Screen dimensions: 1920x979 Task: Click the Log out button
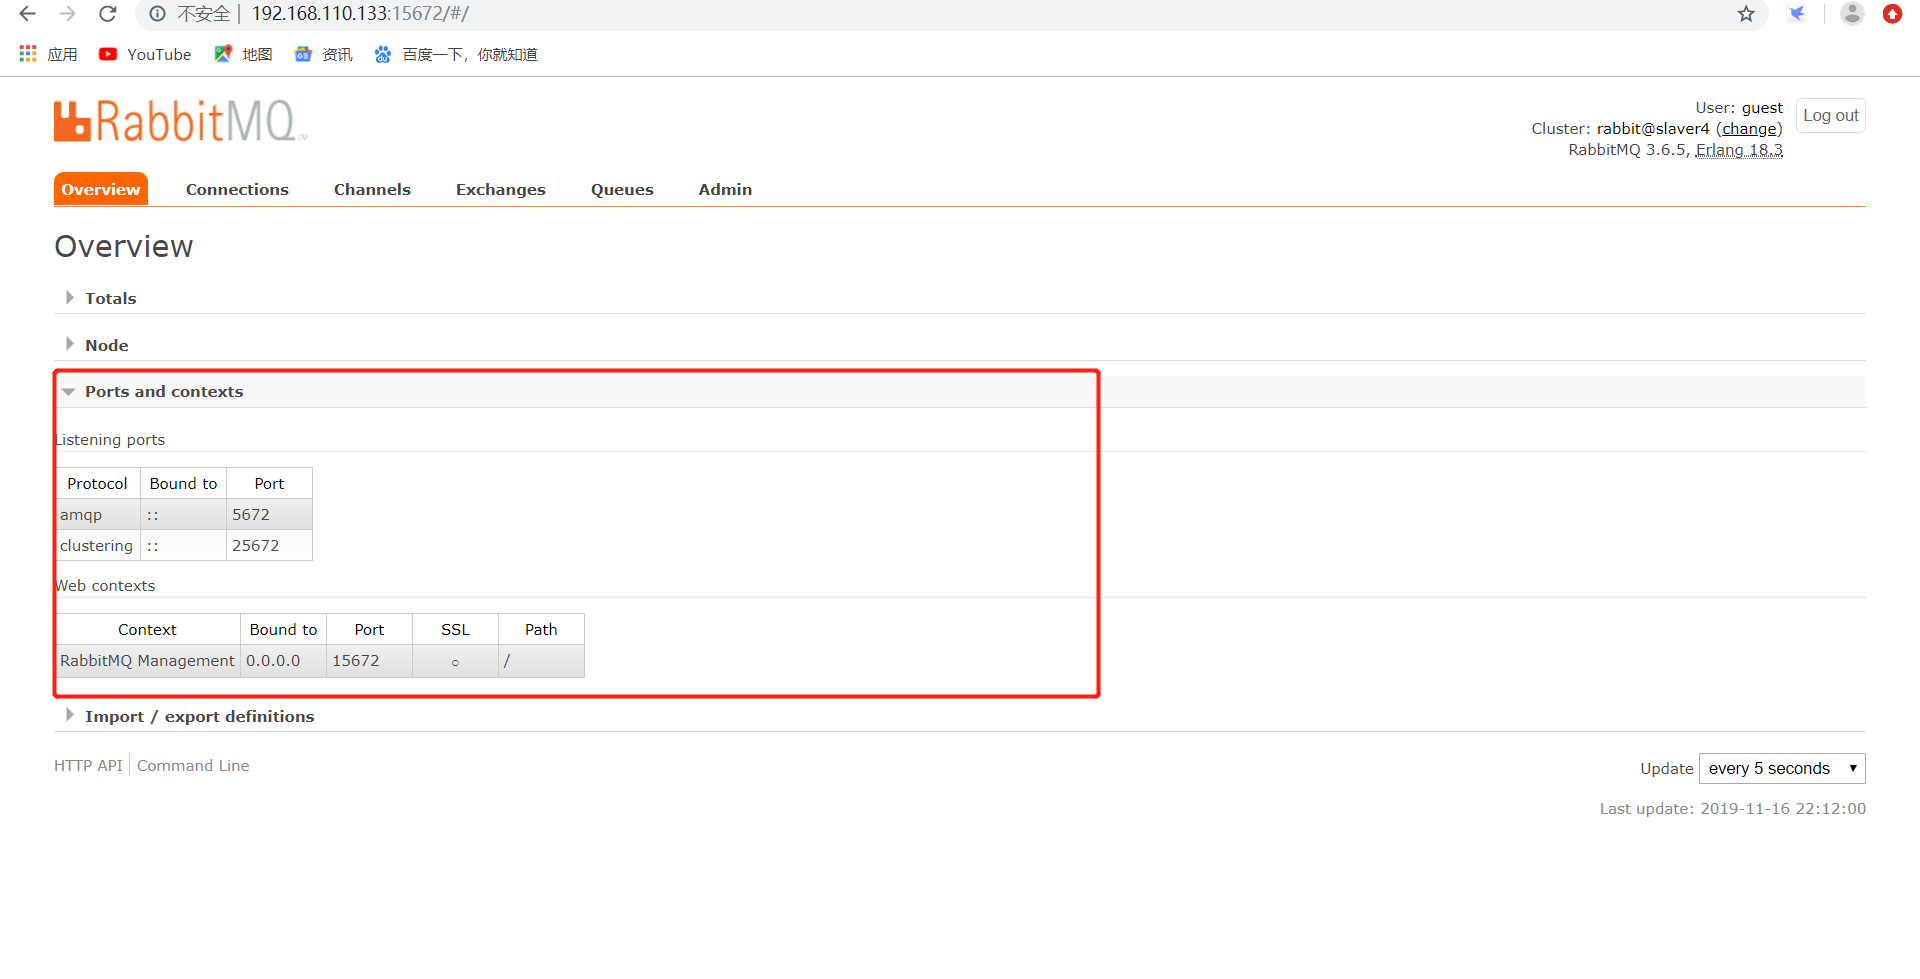tap(1830, 115)
